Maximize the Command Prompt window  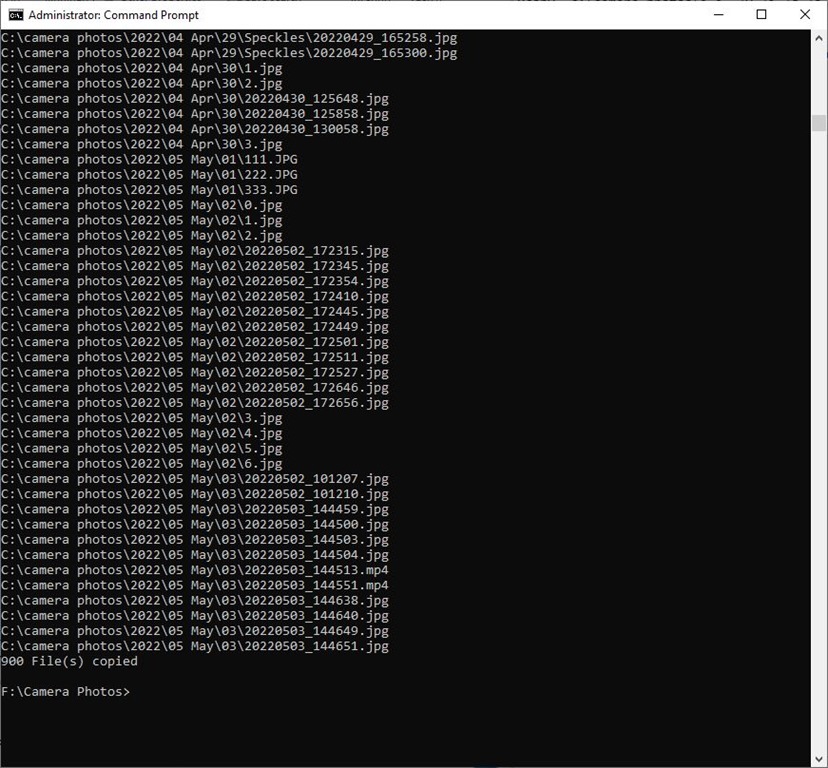[761, 15]
